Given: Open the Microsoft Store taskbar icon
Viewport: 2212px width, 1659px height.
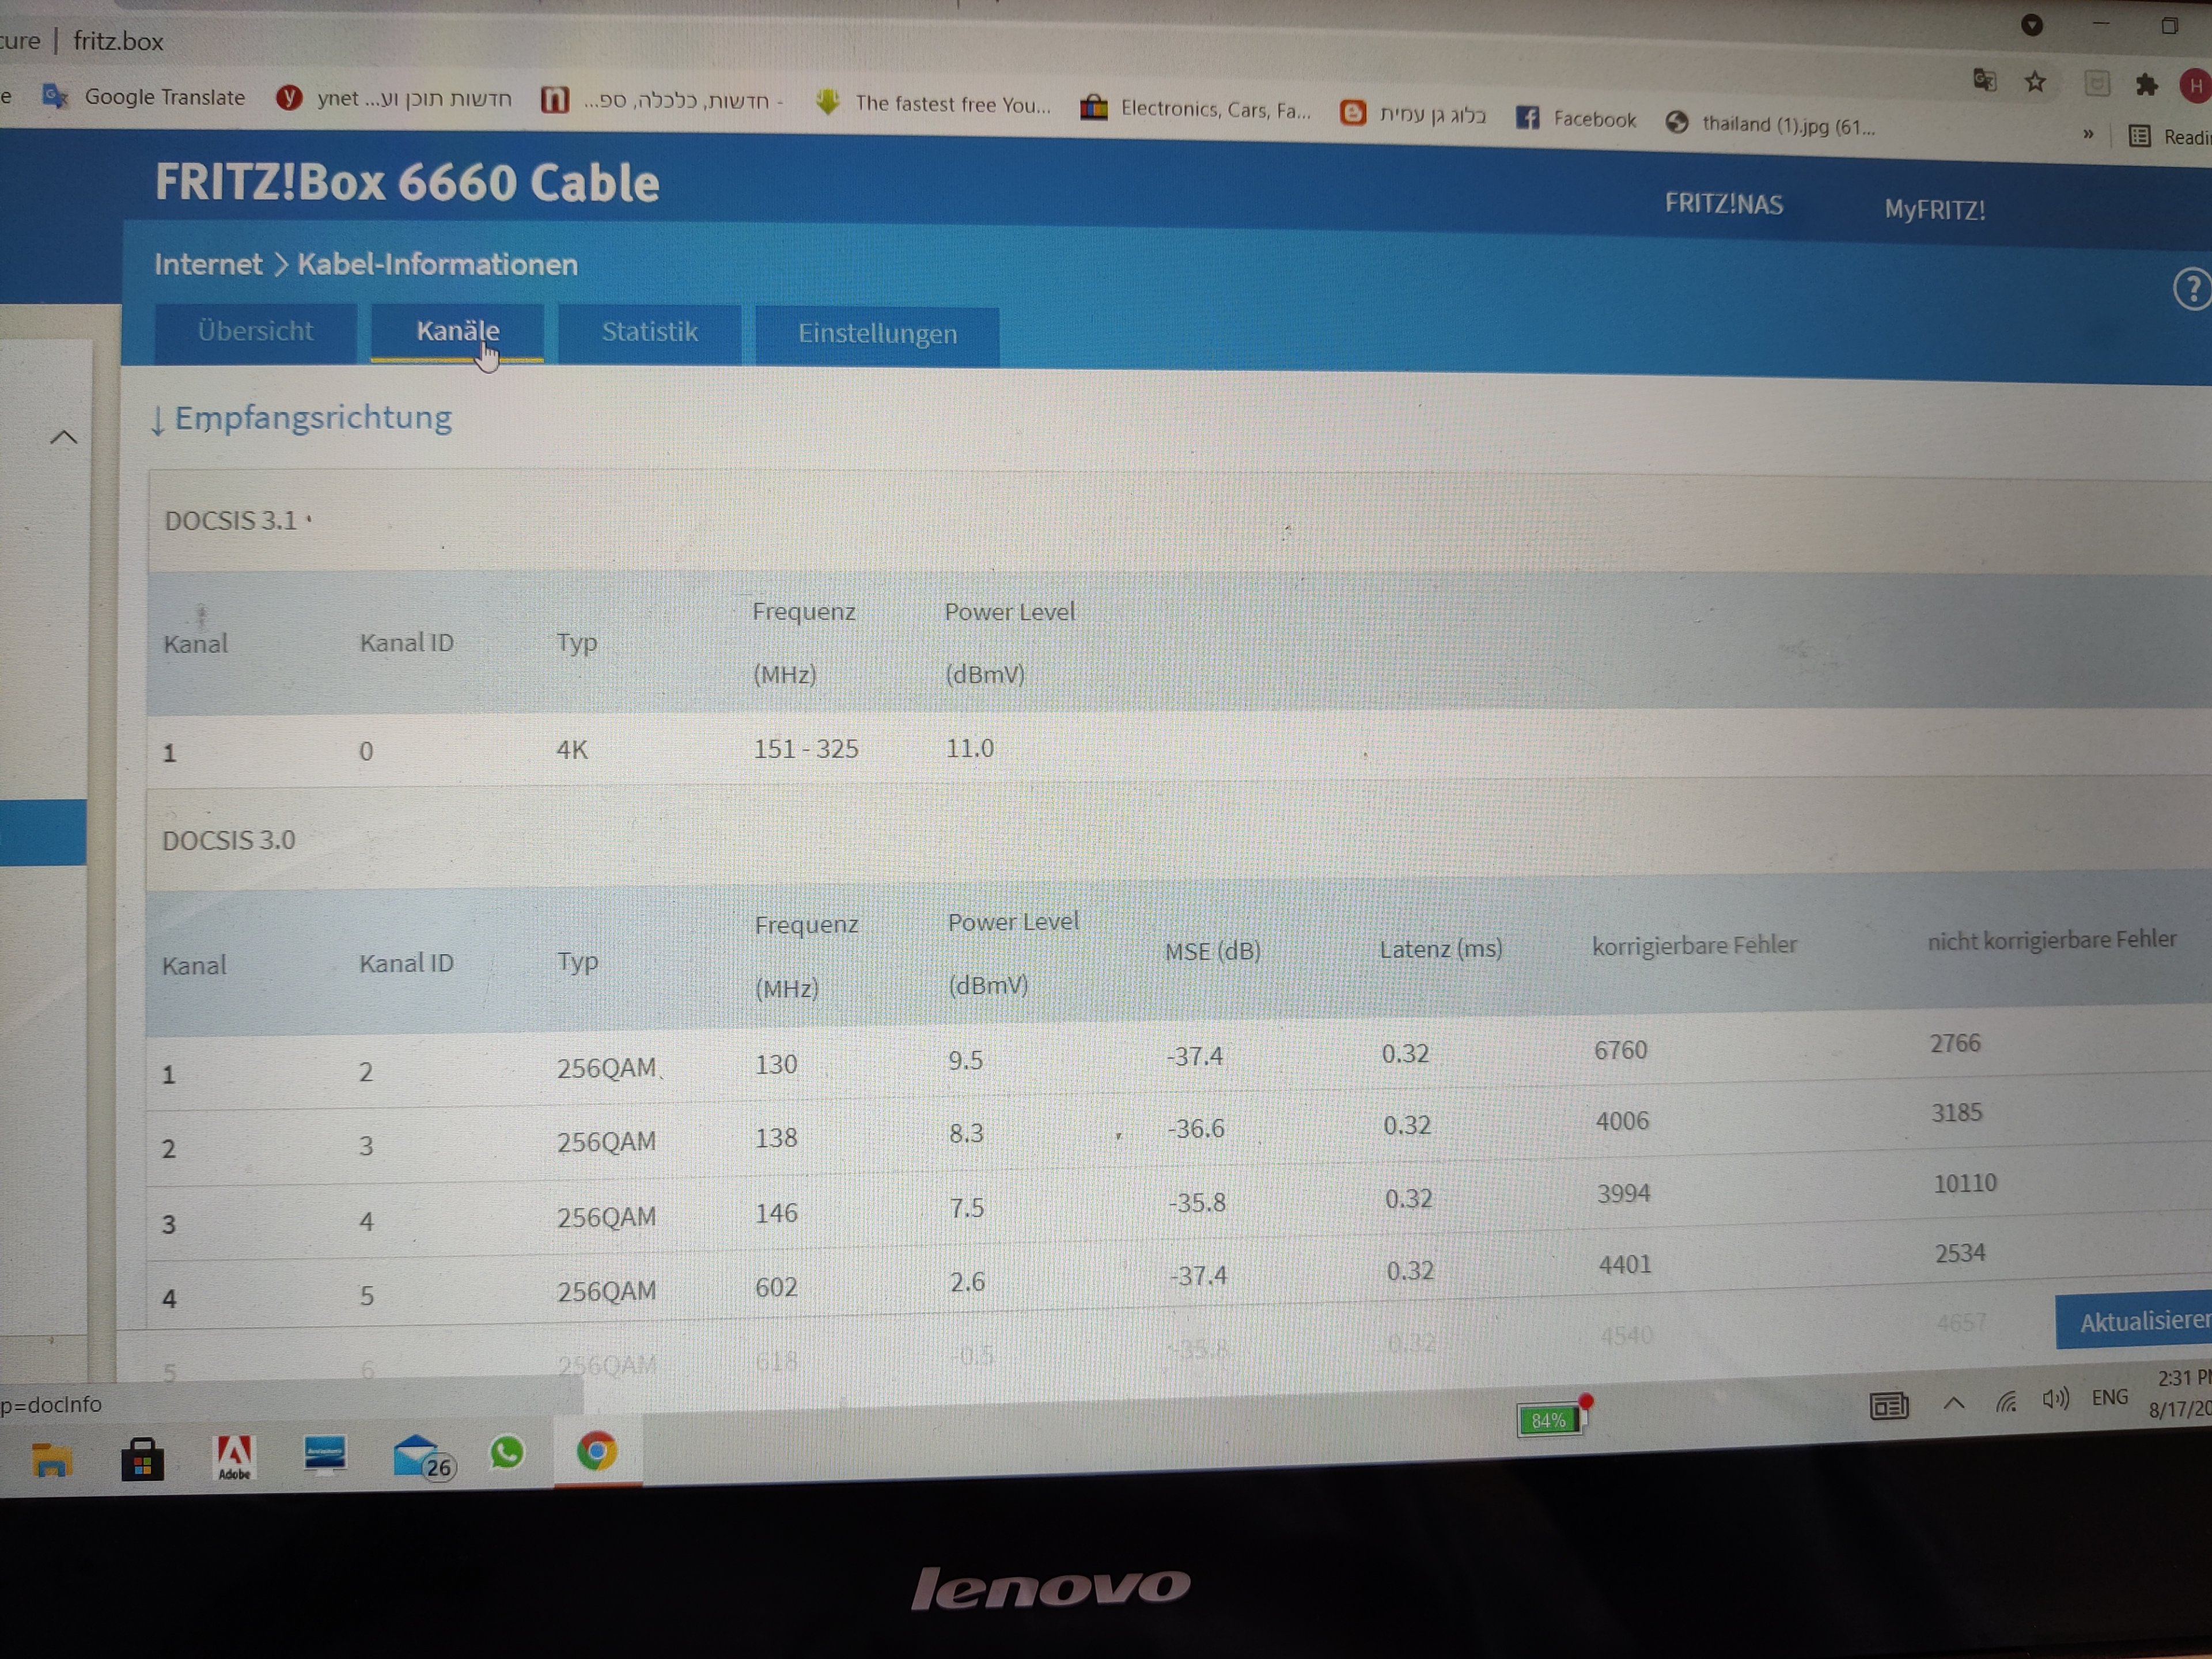Looking at the screenshot, I should click(142, 1460).
